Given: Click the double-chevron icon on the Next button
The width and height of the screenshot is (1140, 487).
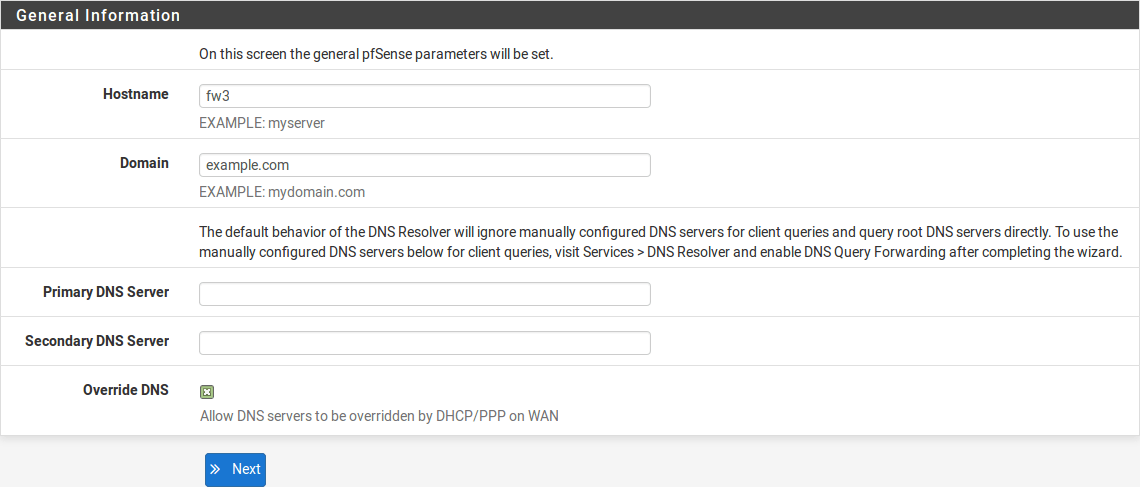Looking at the screenshot, I should [216, 469].
